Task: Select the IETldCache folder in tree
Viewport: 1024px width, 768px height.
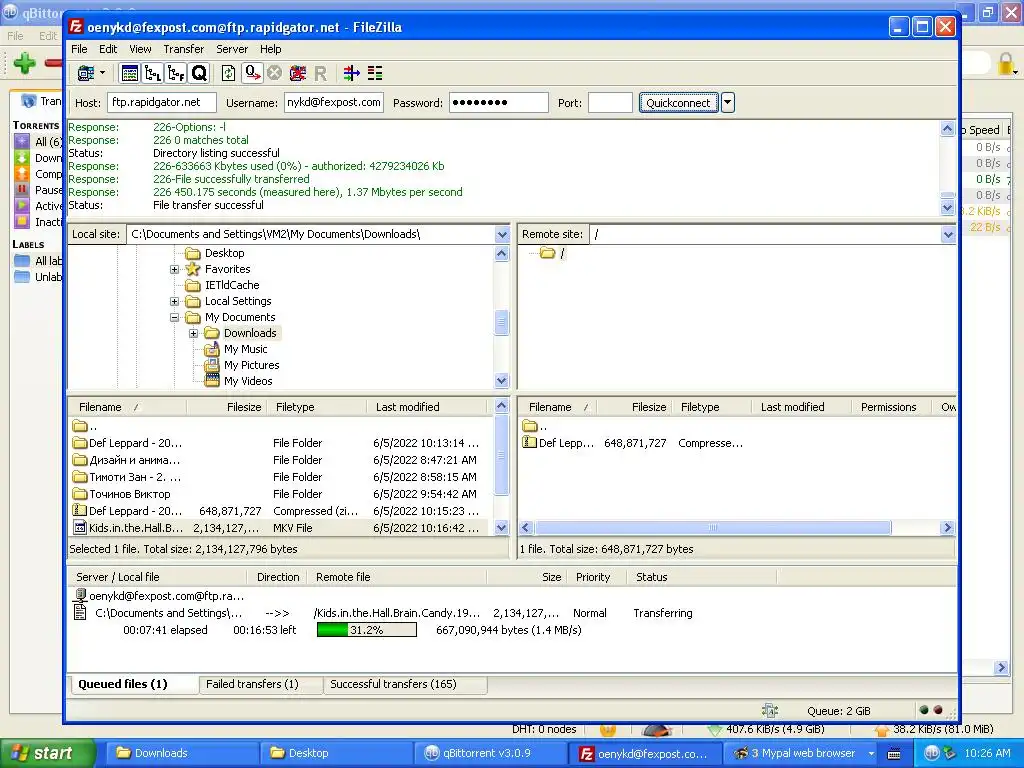Action: coord(232,285)
